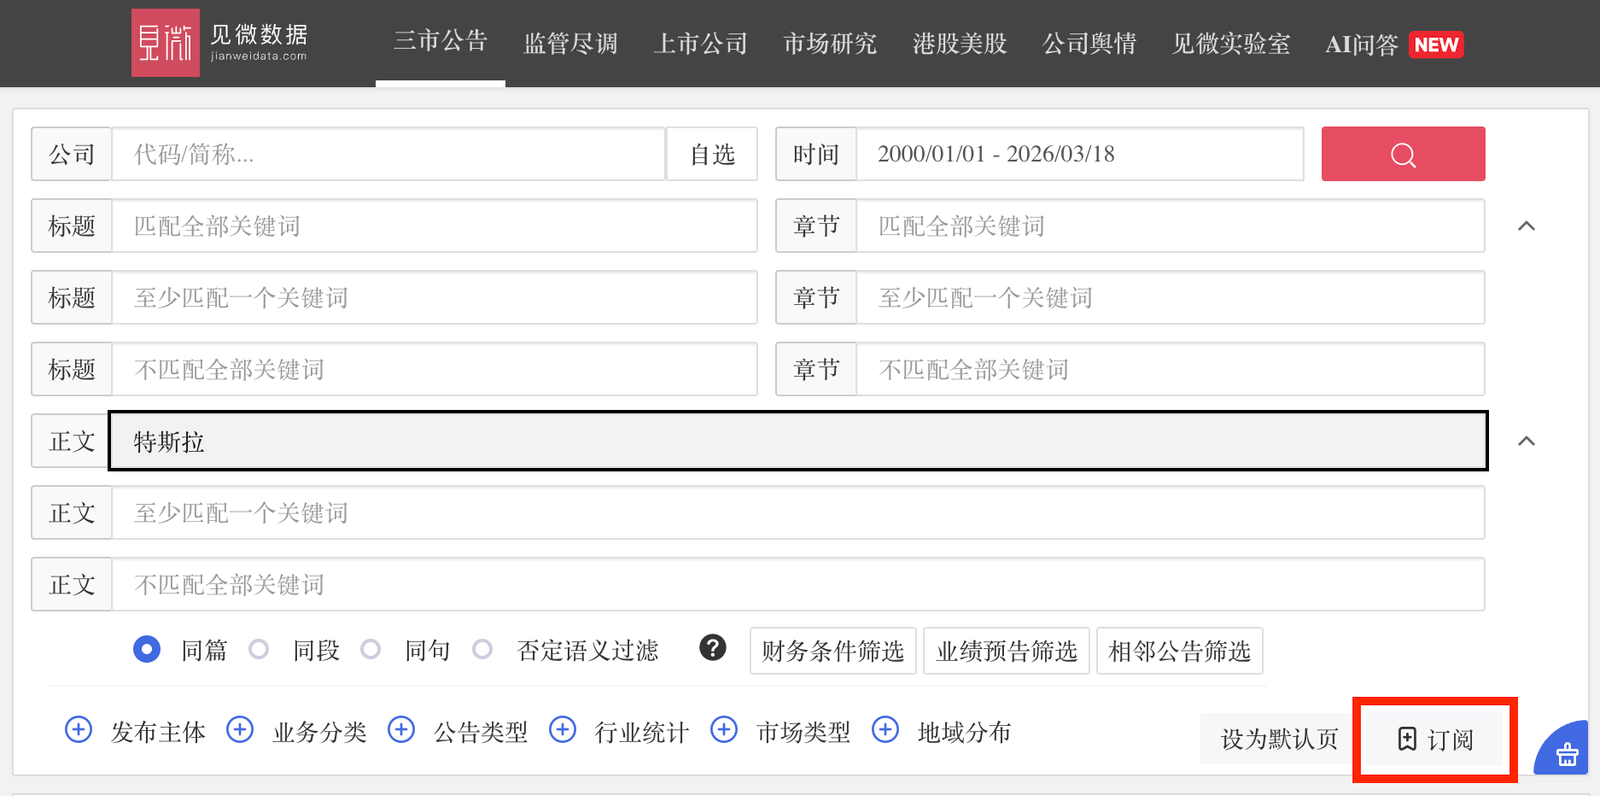Open the 见微实验室 menu
1600x796 pixels.
[1231, 44]
